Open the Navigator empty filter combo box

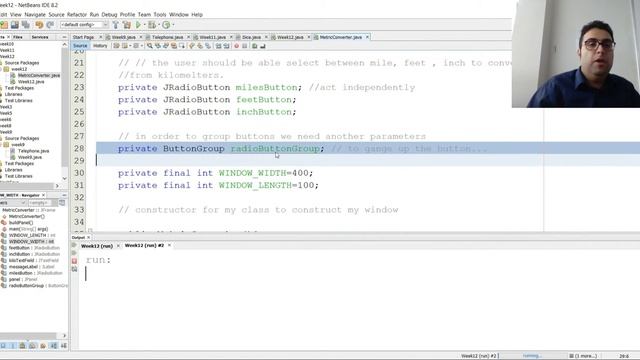[42, 203]
